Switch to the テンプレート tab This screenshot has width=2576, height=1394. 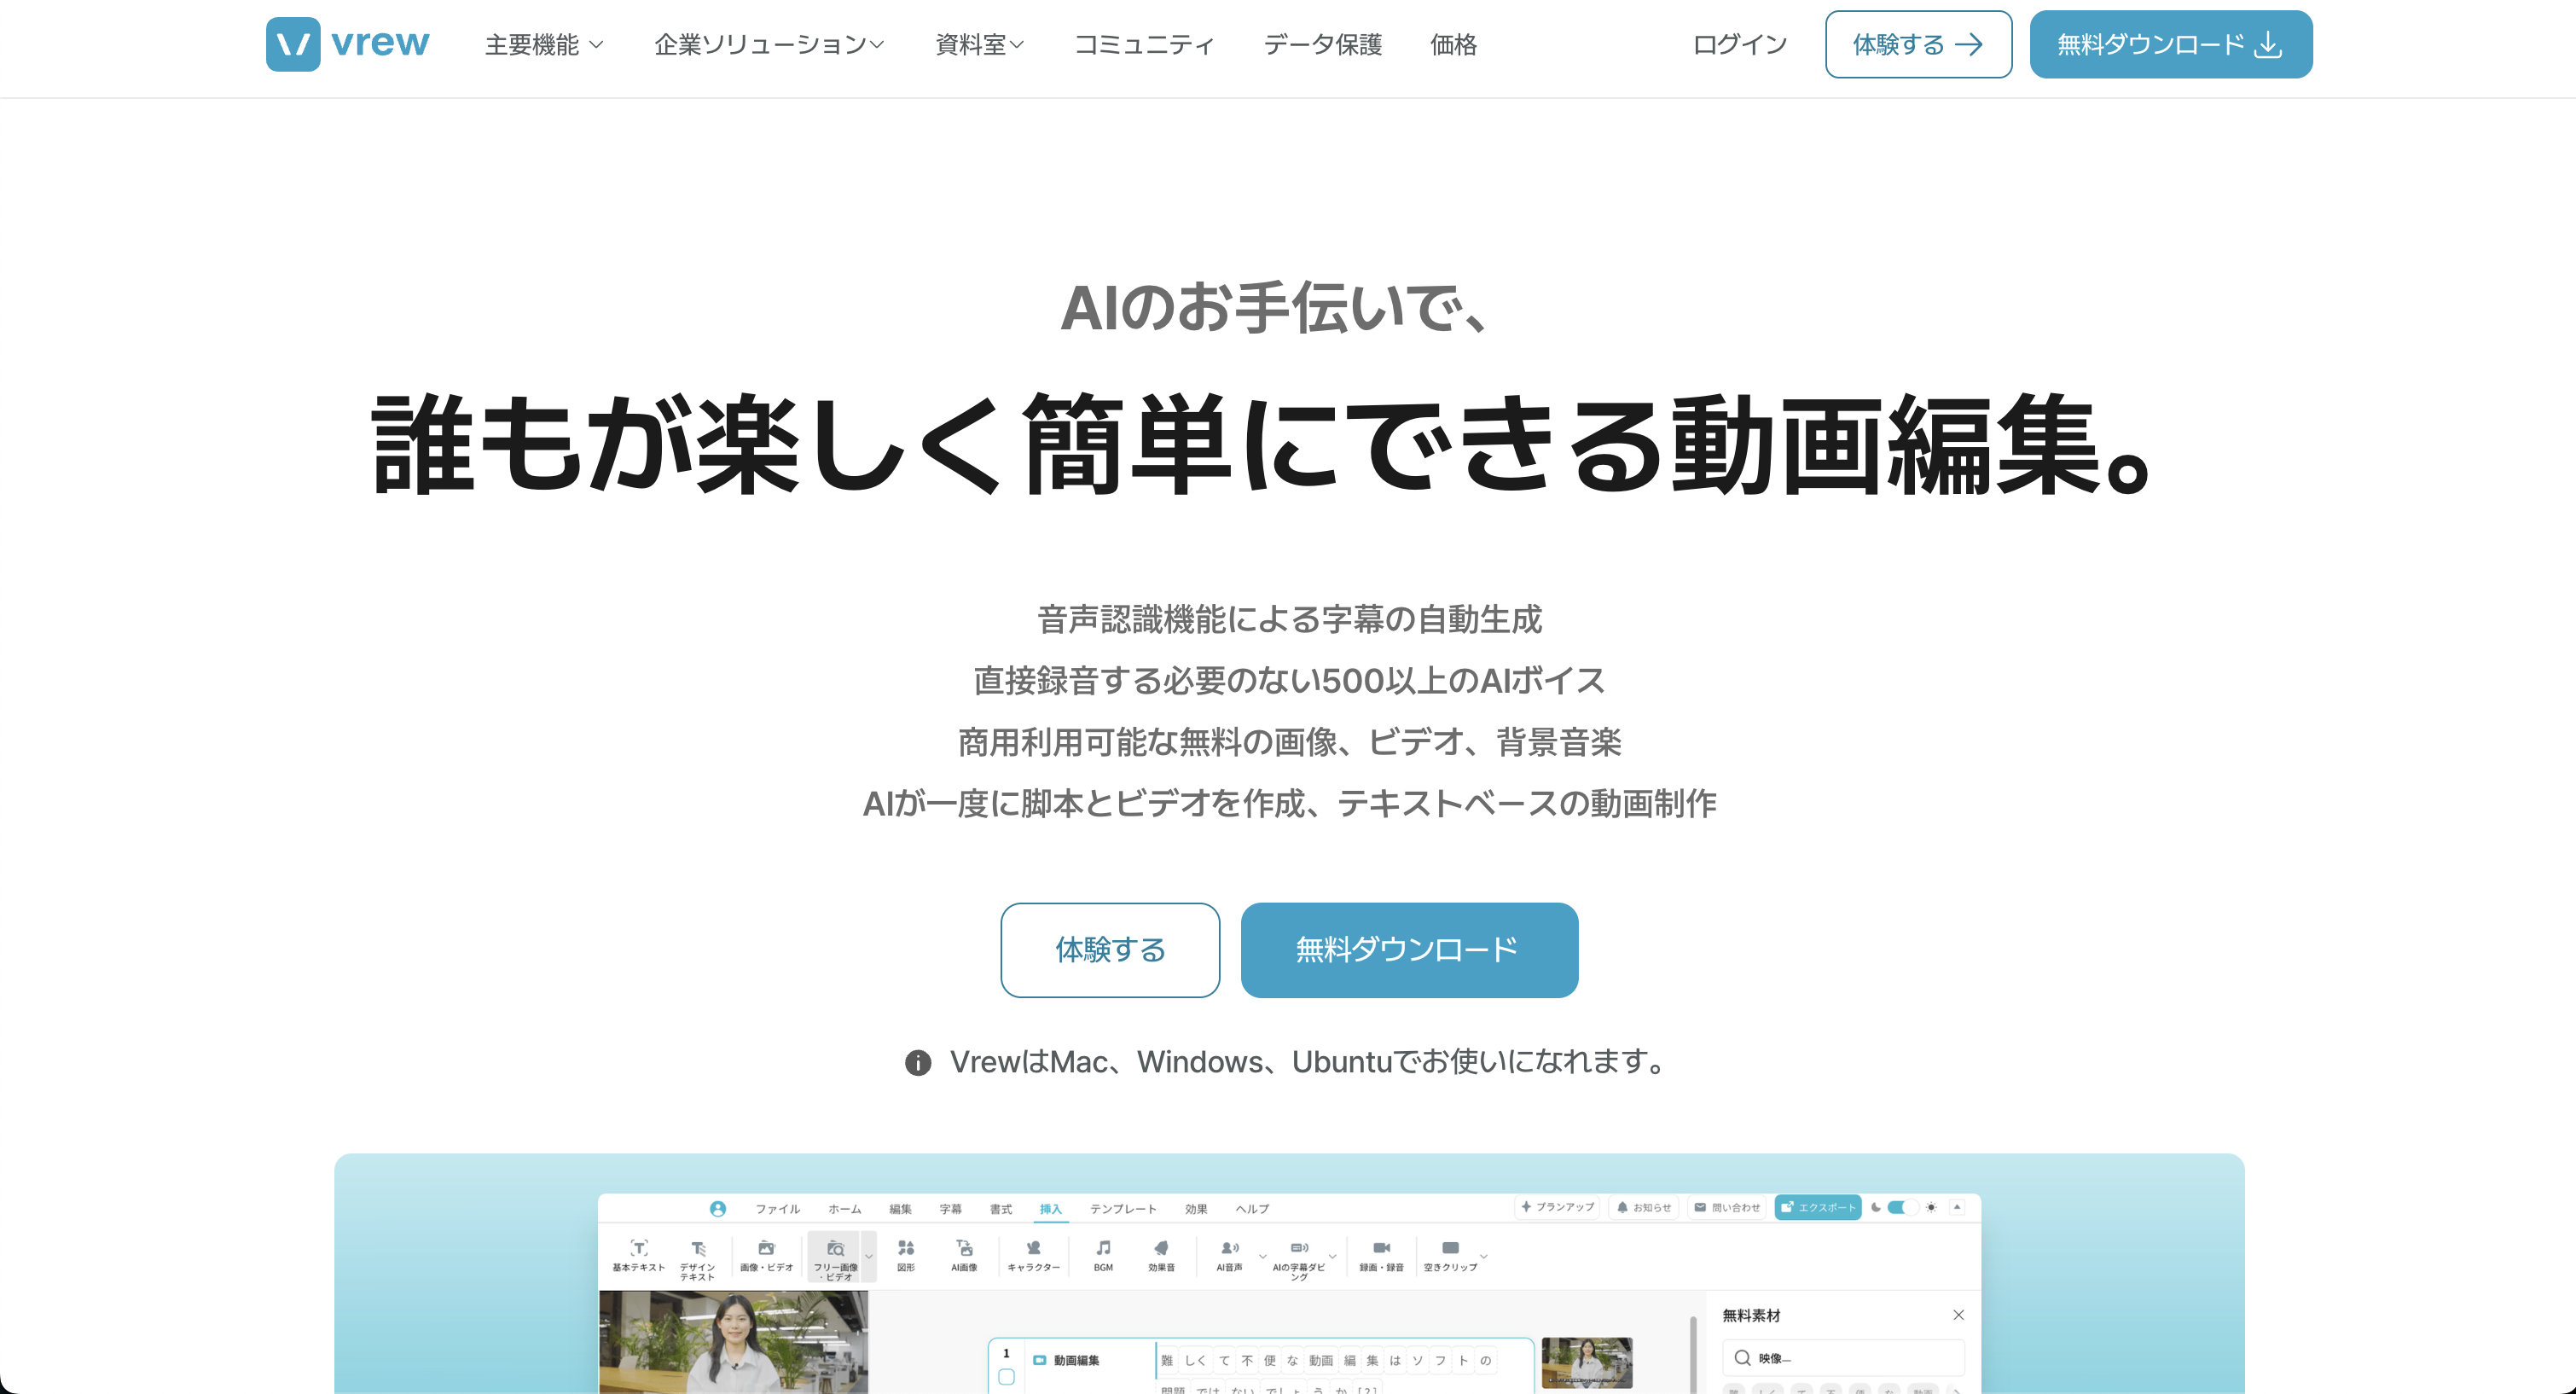coord(1123,1209)
